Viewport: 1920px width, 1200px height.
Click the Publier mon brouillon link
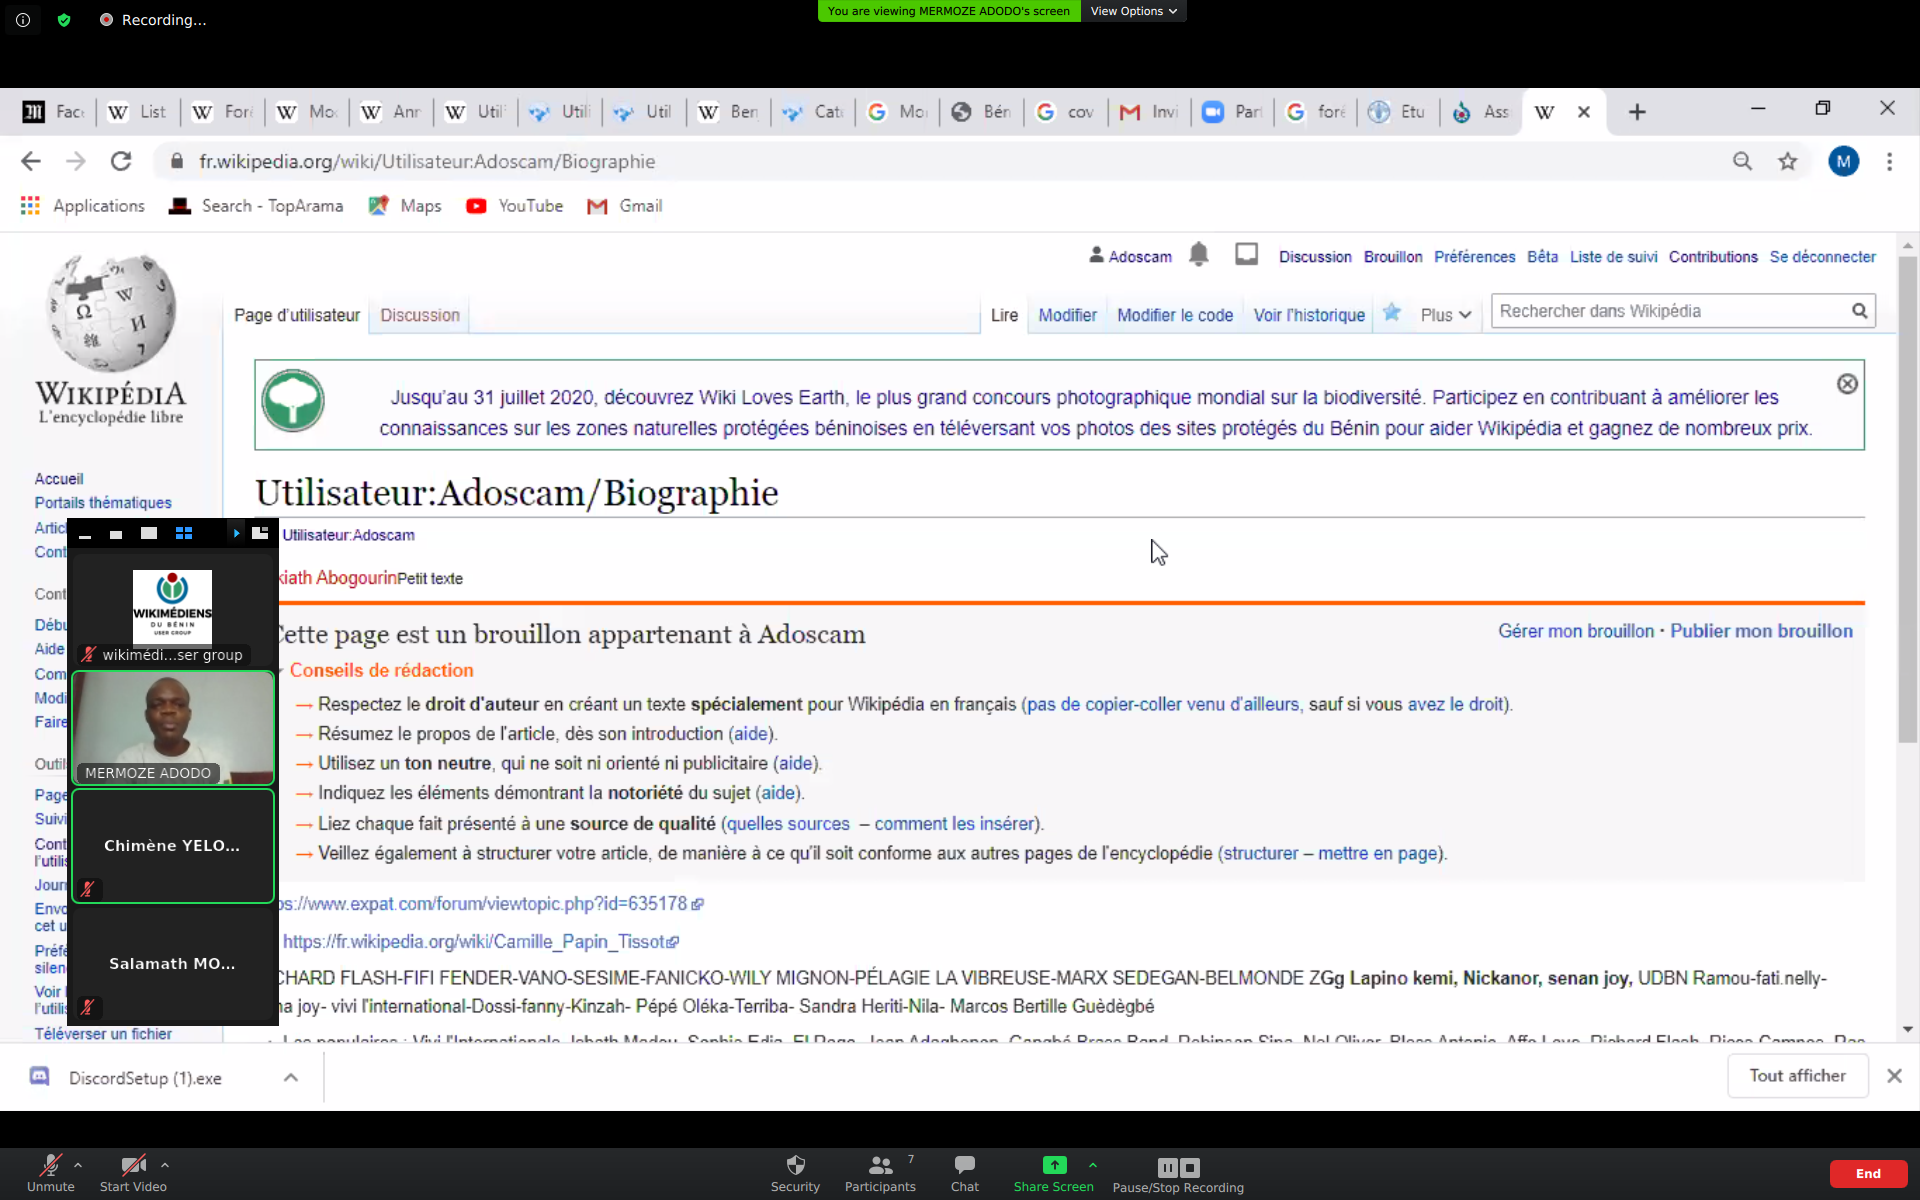click(x=1761, y=631)
